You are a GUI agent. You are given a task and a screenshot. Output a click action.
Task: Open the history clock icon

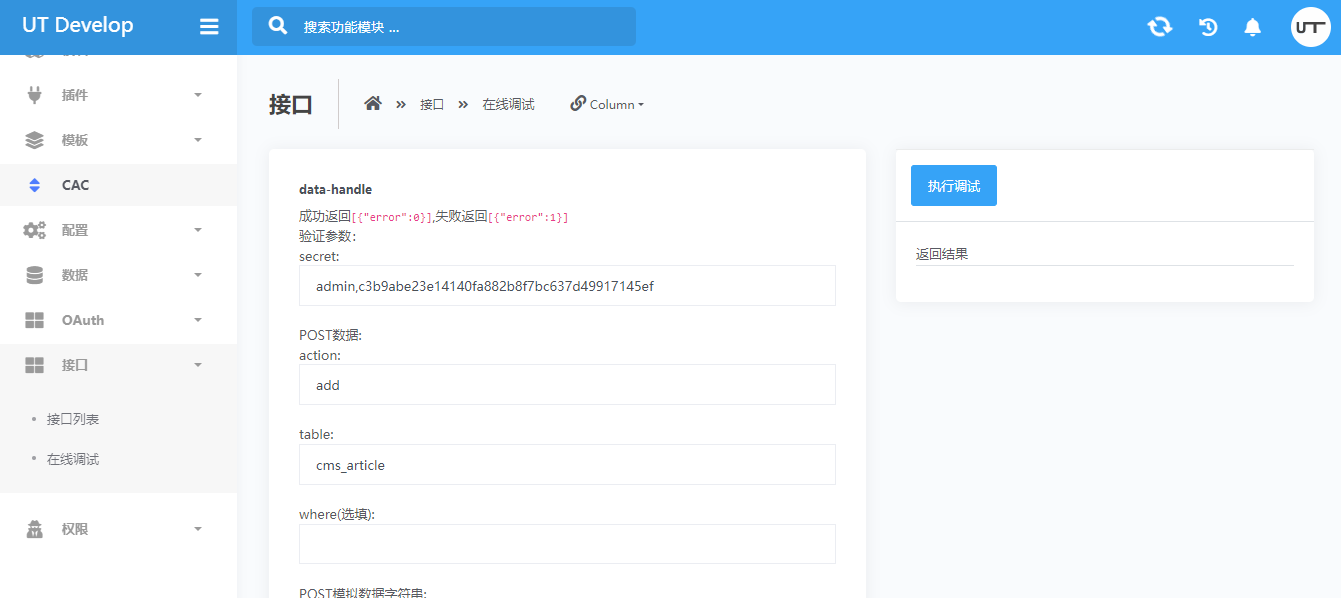pyautogui.click(x=1208, y=27)
